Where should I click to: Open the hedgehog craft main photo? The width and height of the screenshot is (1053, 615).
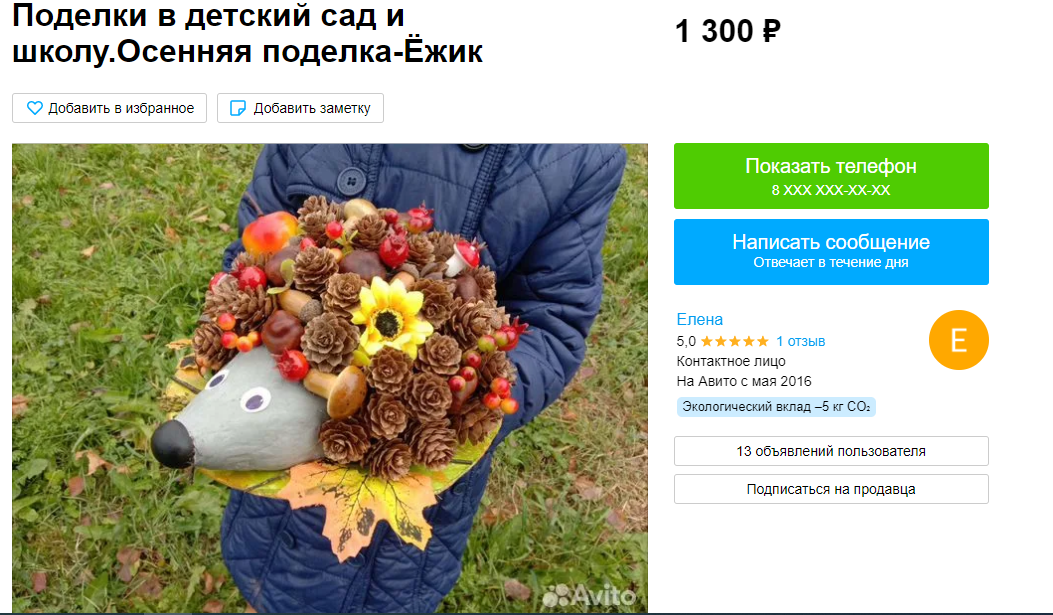tap(330, 378)
